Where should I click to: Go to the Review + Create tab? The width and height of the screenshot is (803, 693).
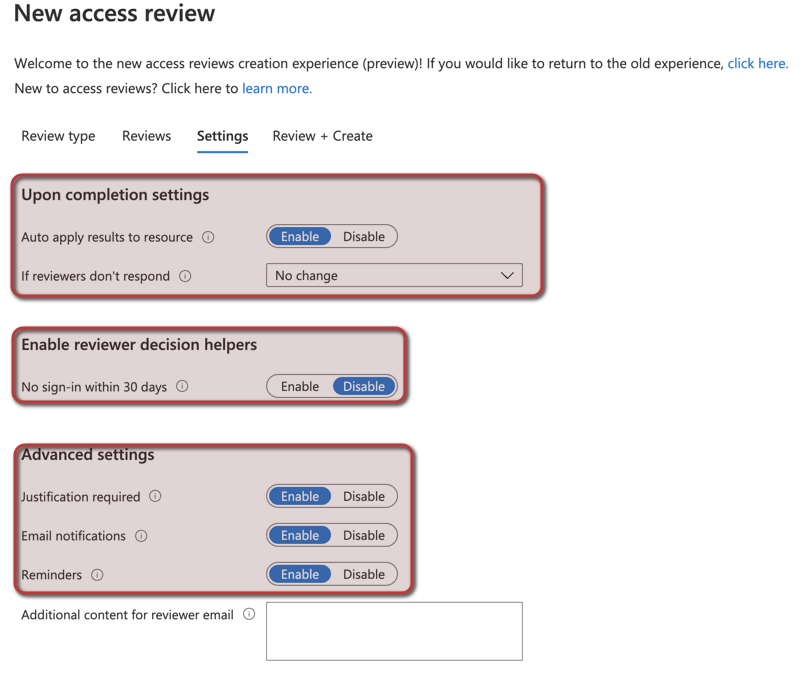coord(322,136)
